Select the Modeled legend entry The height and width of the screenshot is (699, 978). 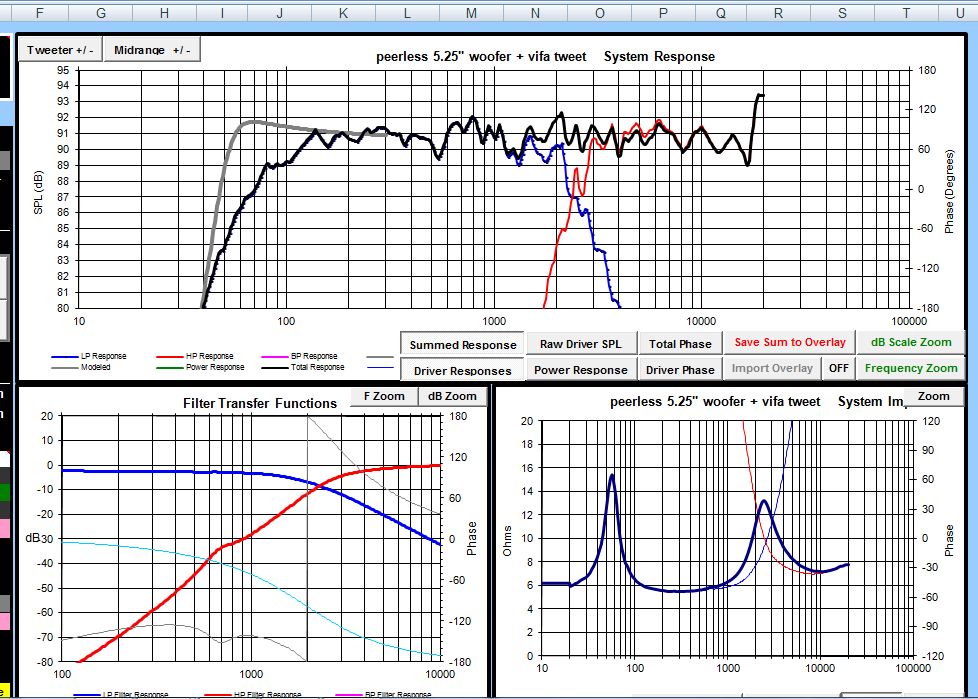point(81,367)
